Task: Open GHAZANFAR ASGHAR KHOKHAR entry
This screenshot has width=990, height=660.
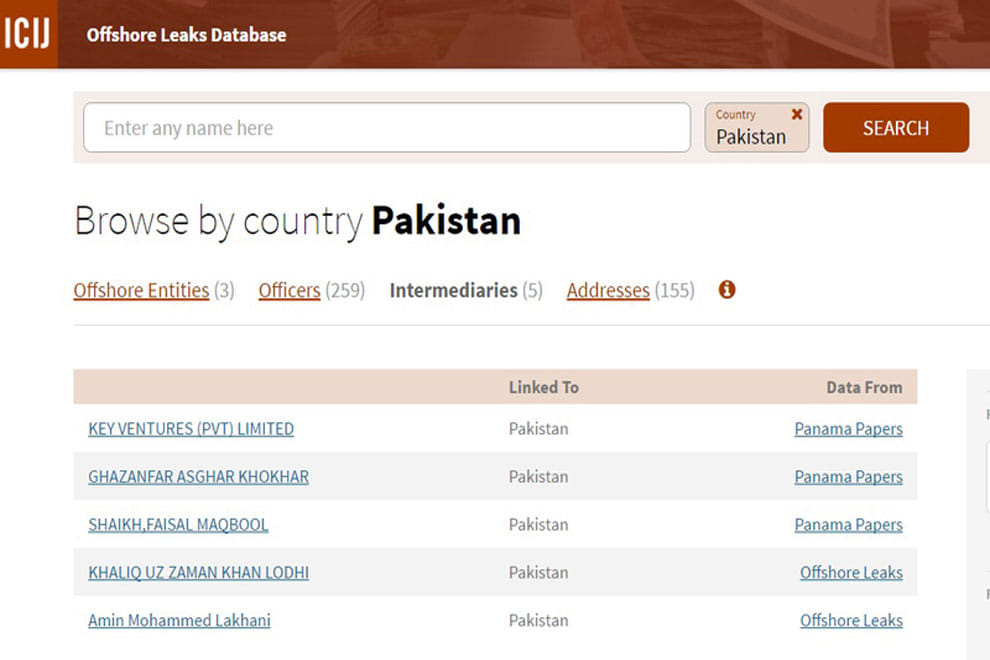Action: pyautogui.click(x=198, y=477)
